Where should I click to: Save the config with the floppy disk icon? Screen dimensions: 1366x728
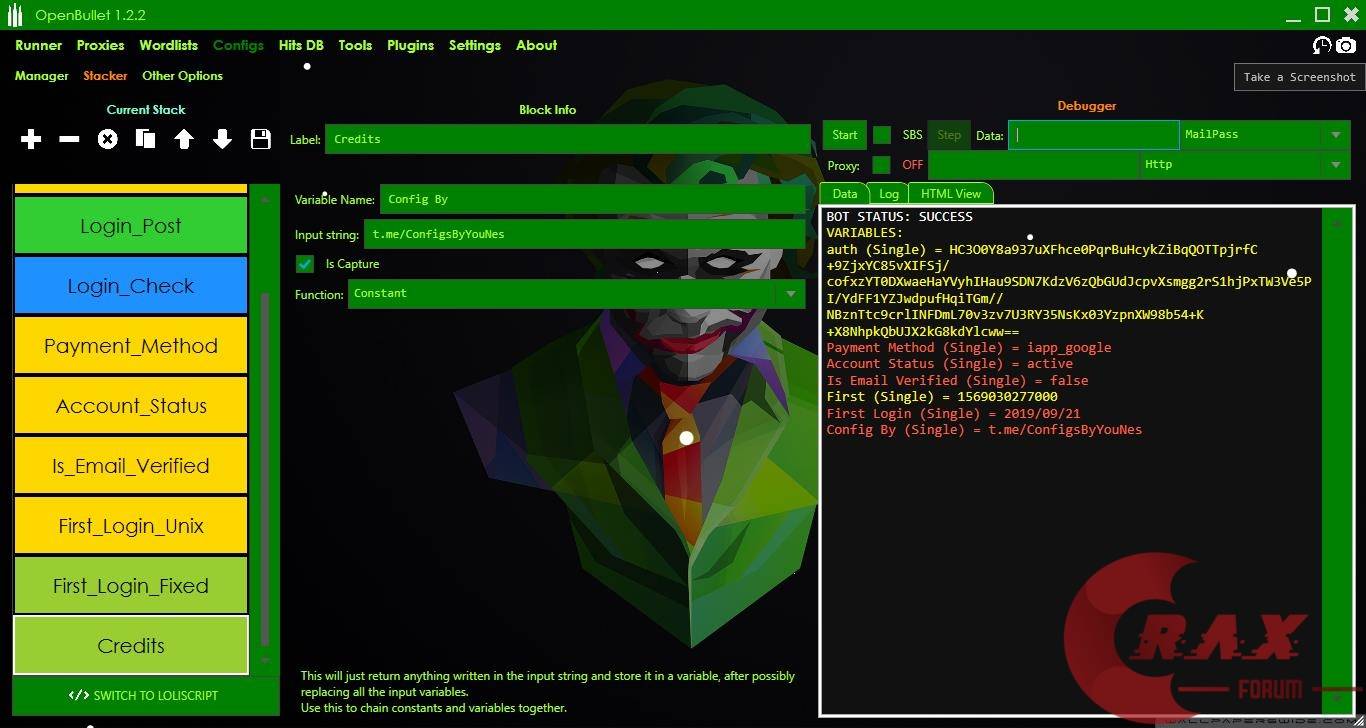coord(260,139)
